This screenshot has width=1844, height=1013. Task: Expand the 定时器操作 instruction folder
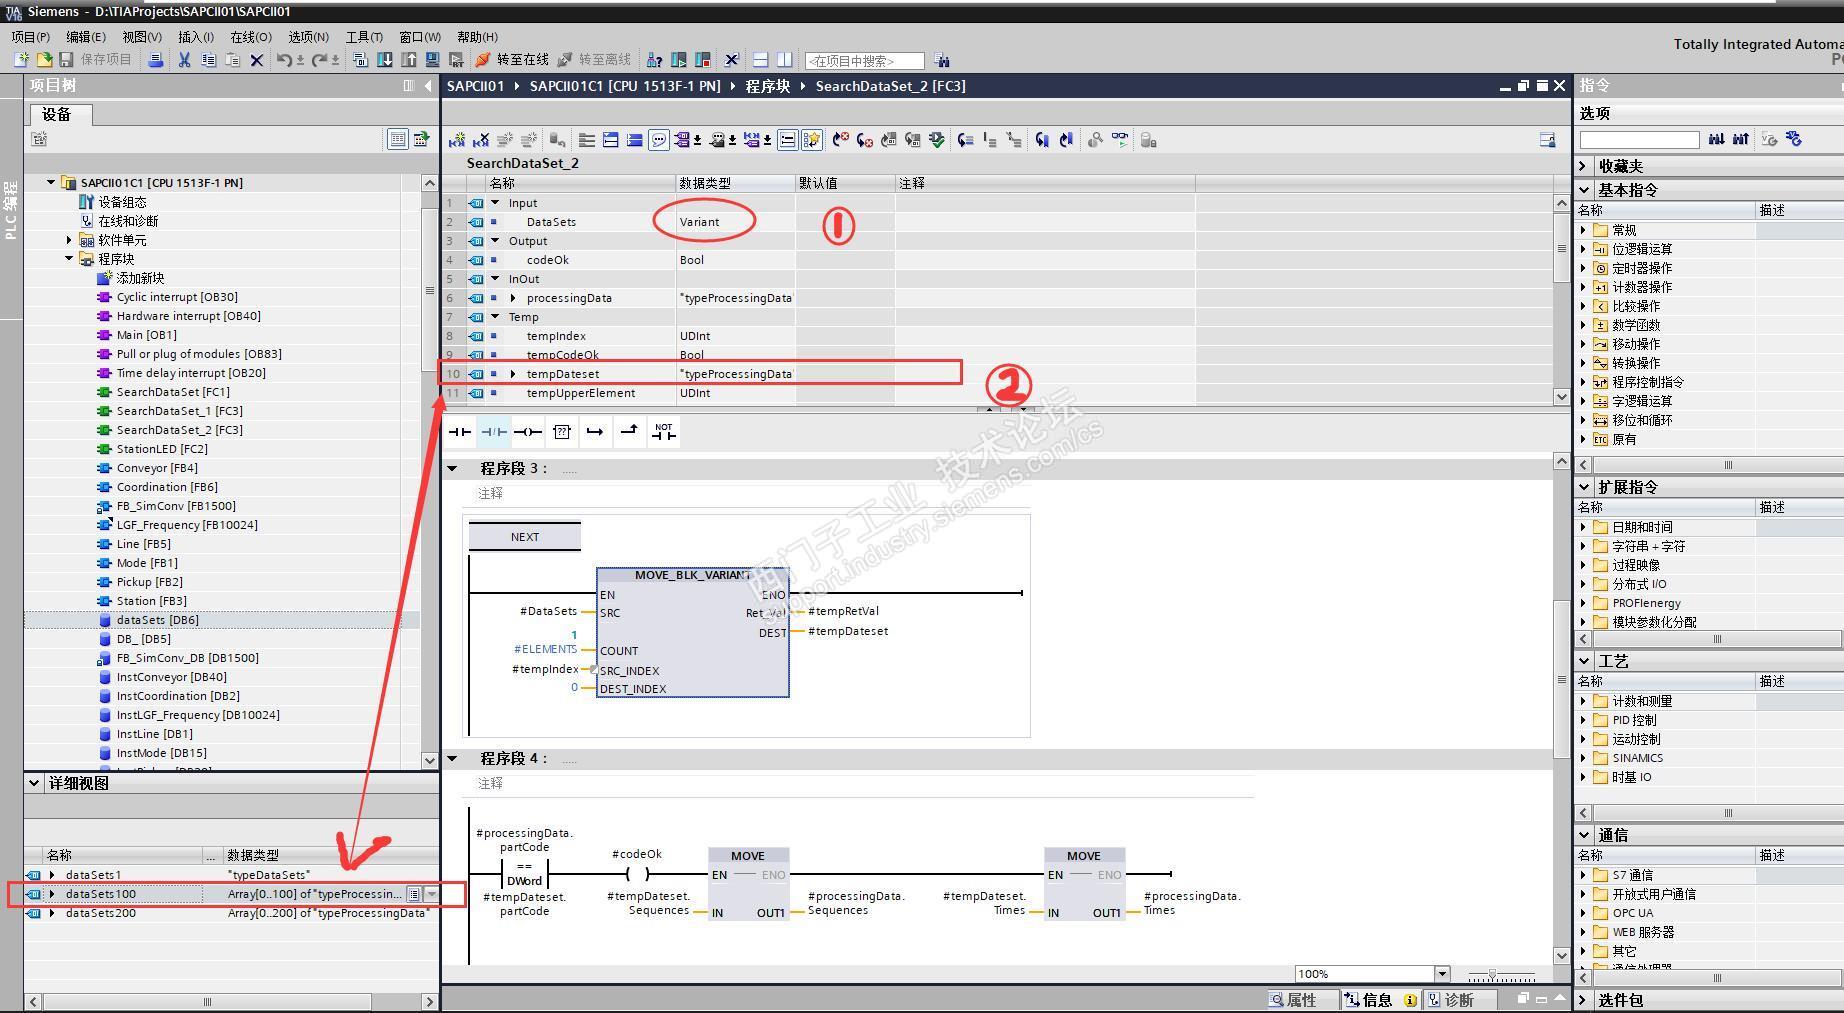click(1584, 268)
